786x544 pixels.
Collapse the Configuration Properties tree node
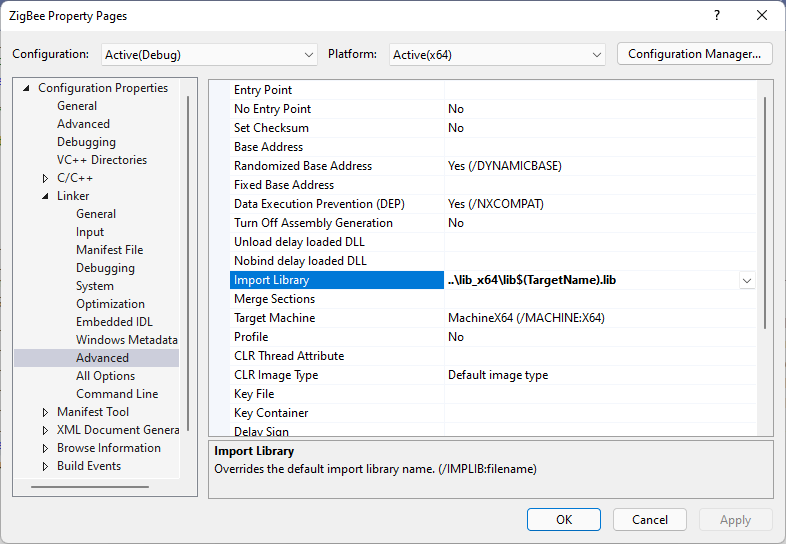tap(26, 88)
